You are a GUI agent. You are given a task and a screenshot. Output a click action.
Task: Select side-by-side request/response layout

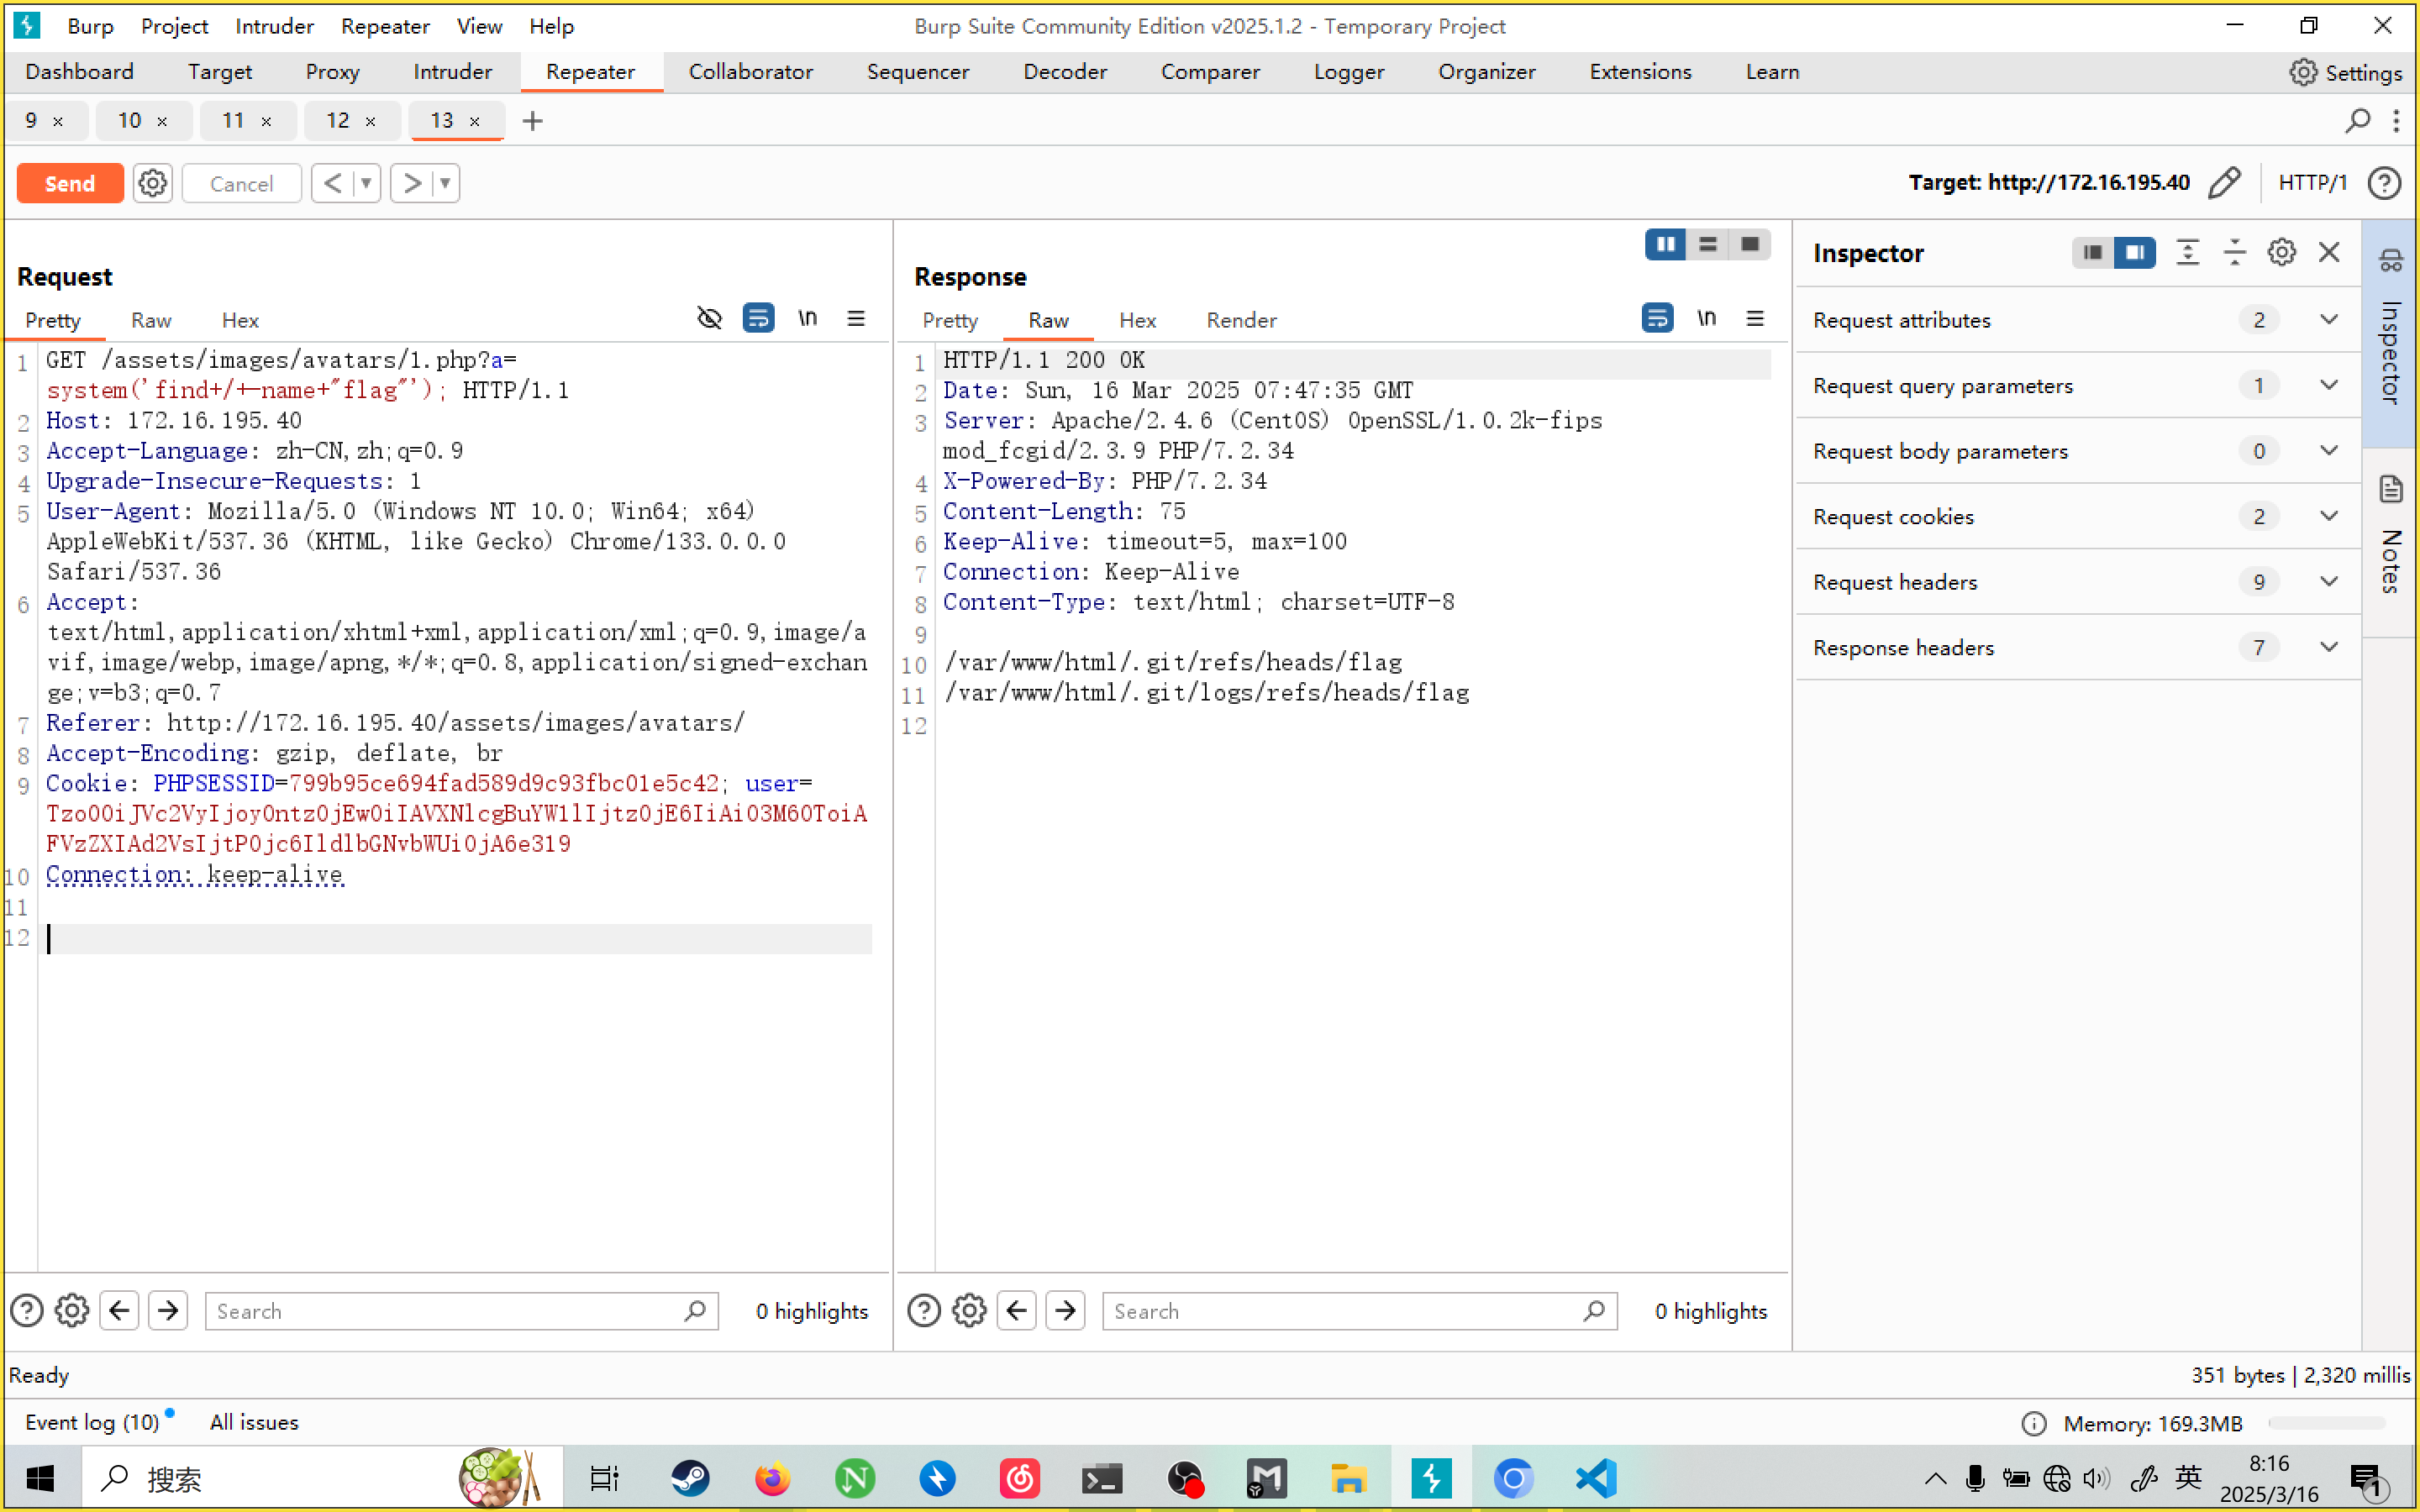[1665, 244]
